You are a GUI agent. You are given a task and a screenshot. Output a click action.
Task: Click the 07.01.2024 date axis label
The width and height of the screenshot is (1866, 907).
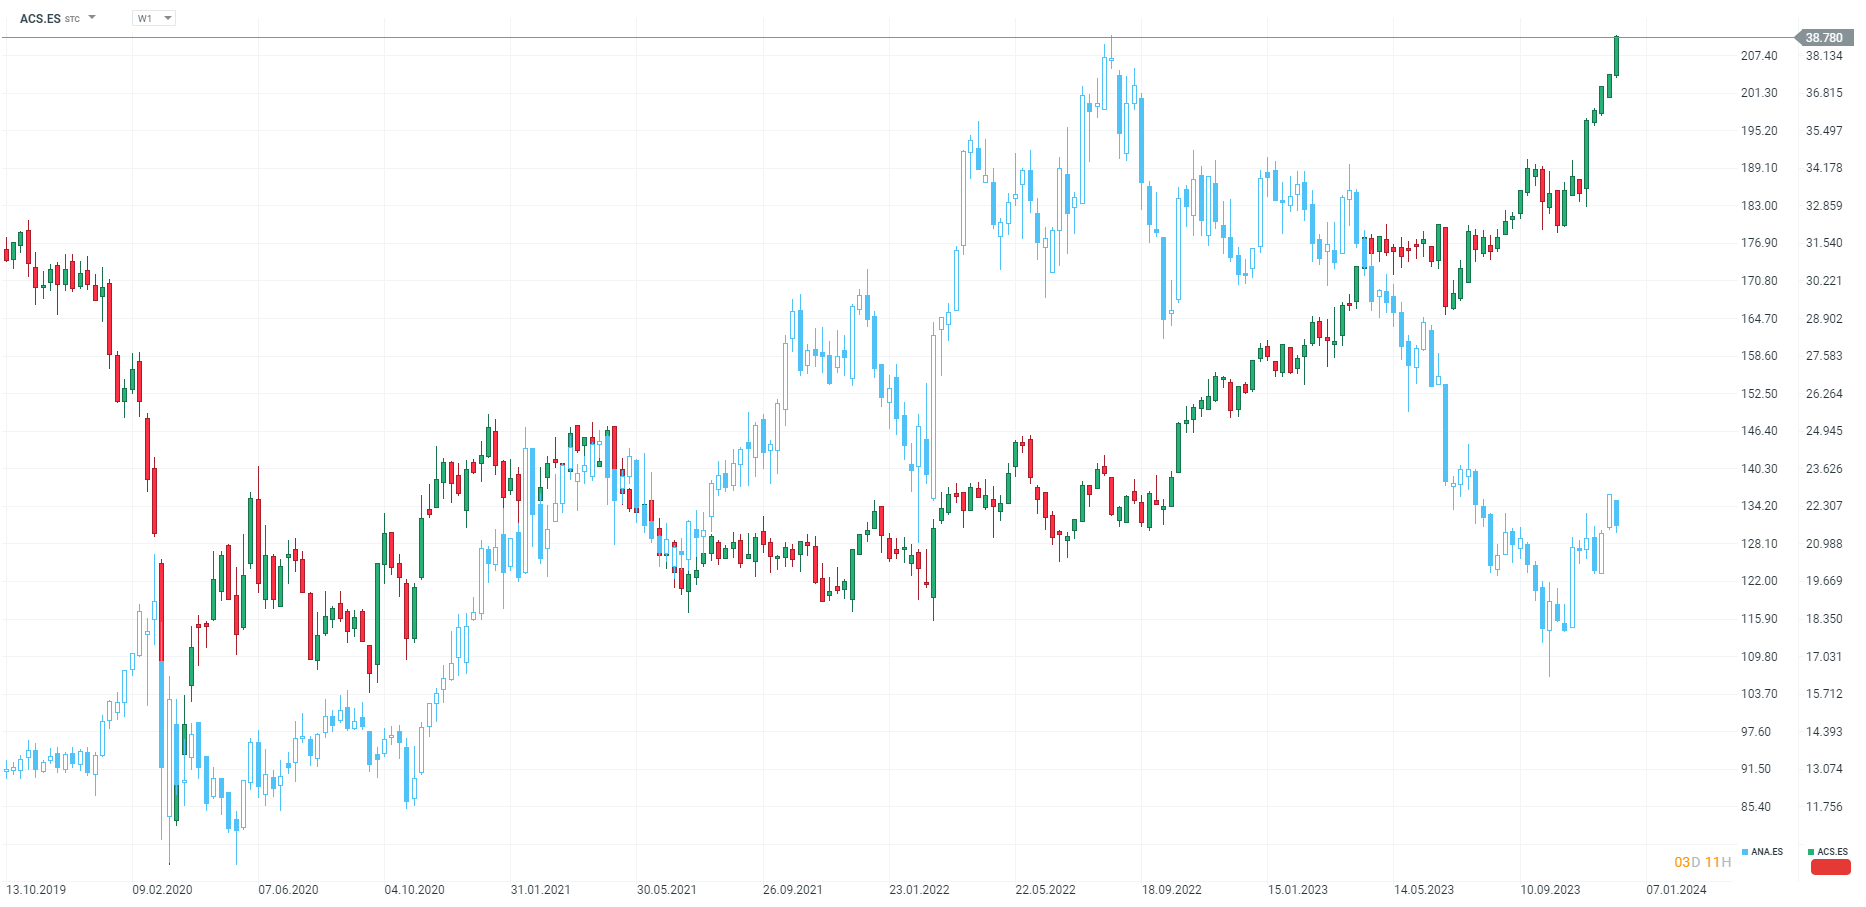tap(1676, 889)
